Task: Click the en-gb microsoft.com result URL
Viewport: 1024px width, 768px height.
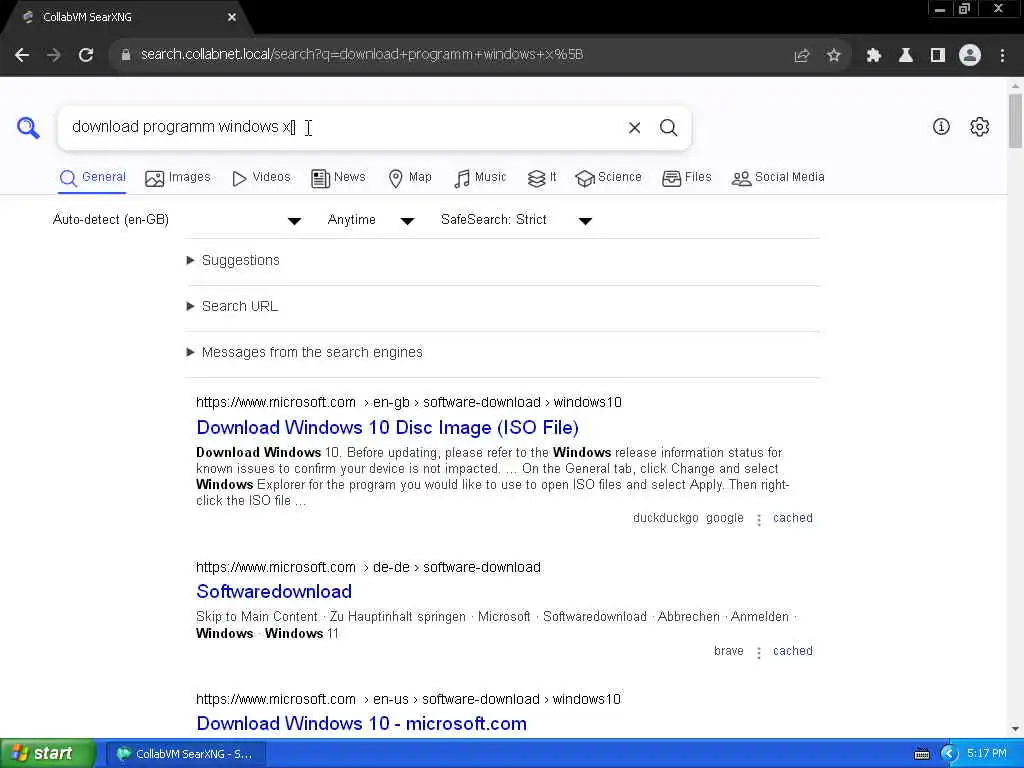Action: pos(409,402)
